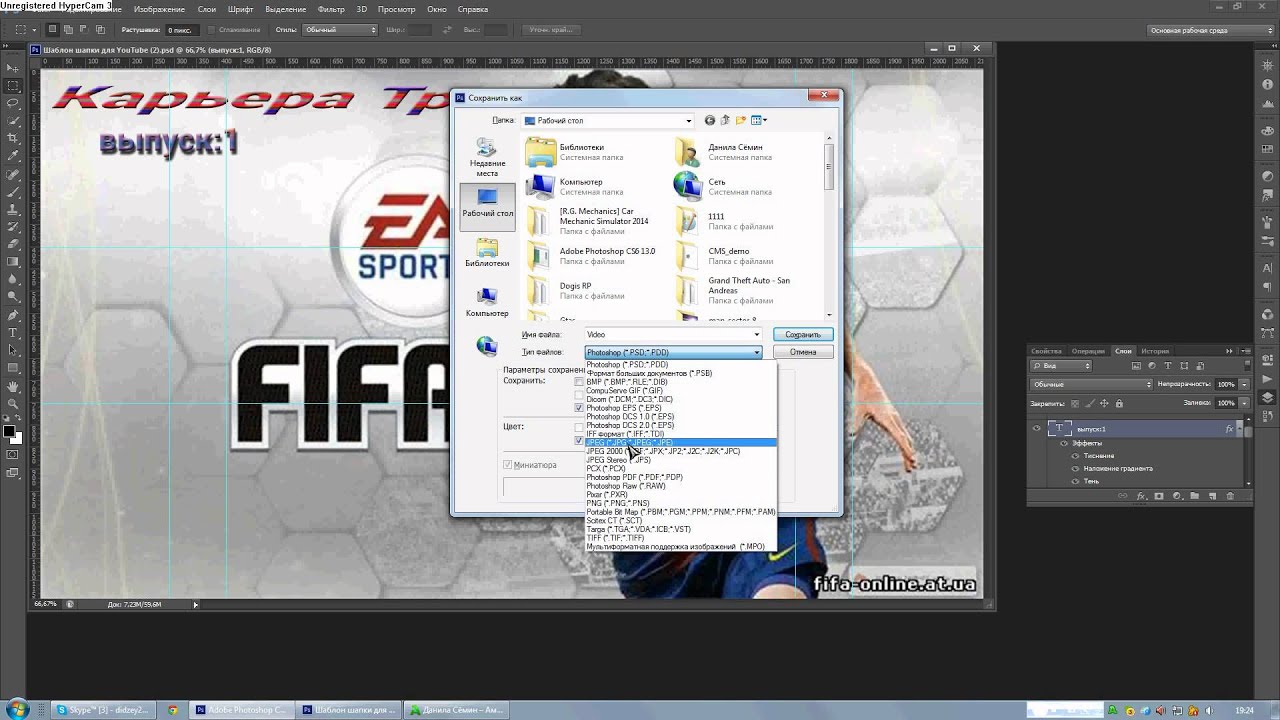Select the Lasso tool
This screenshot has height=720, width=1280.
[x=13, y=103]
